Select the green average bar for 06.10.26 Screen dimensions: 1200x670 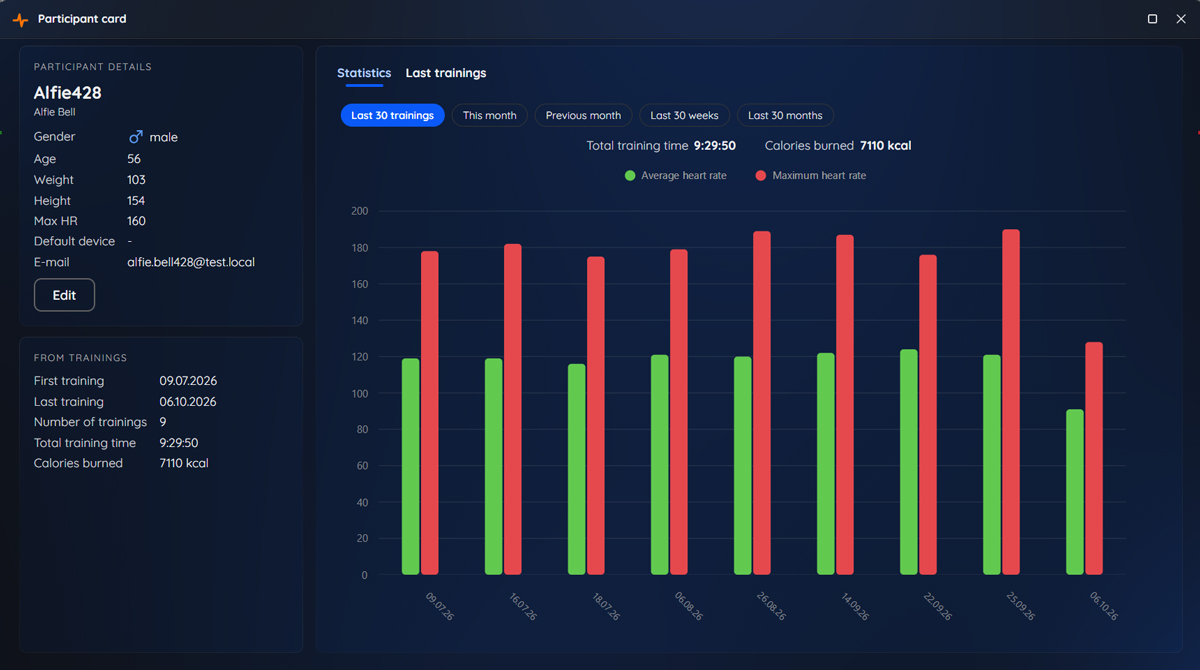click(1074, 492)
